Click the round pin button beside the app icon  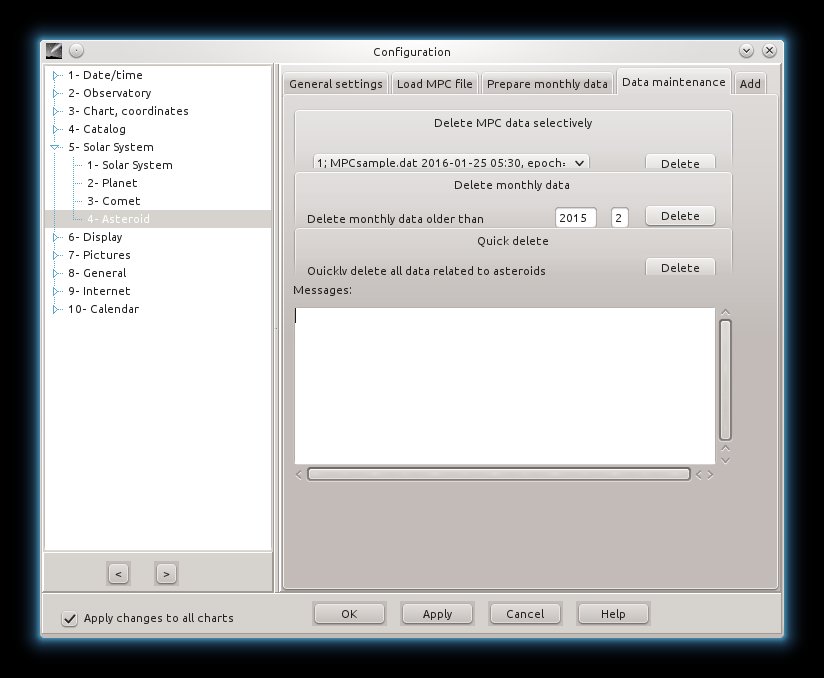[77, 50]
